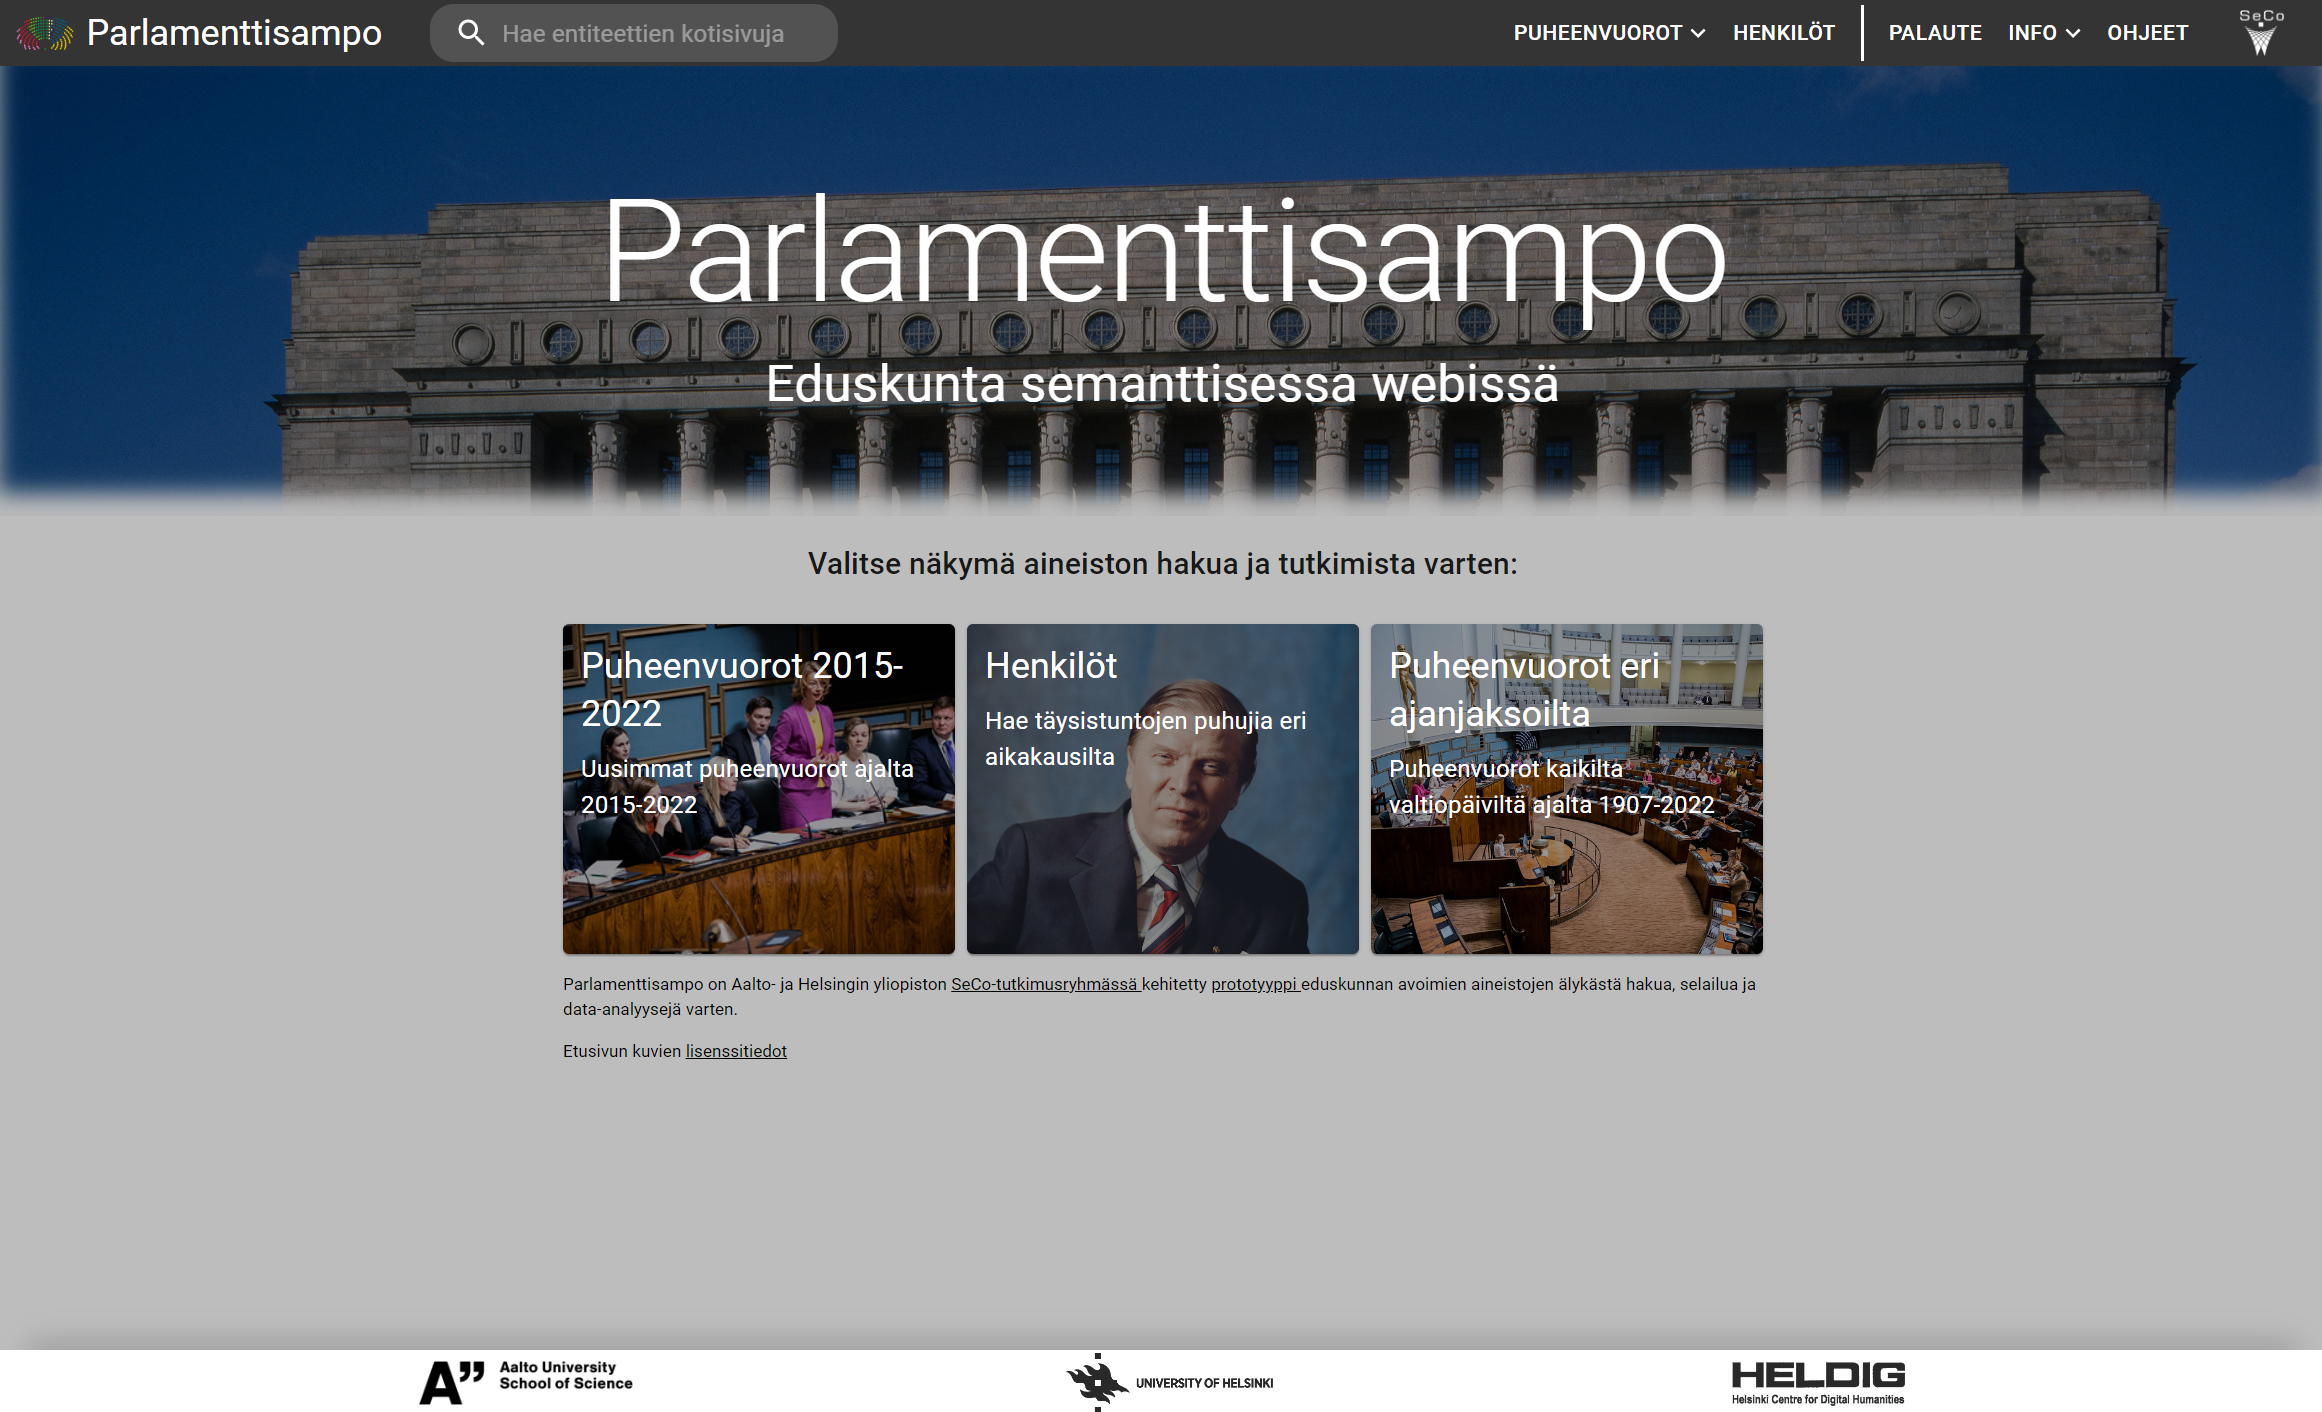The width and height of the screenshot is (2322, 1412).
Task: Click the University of Helsinki logo
Action: 1169,1382
